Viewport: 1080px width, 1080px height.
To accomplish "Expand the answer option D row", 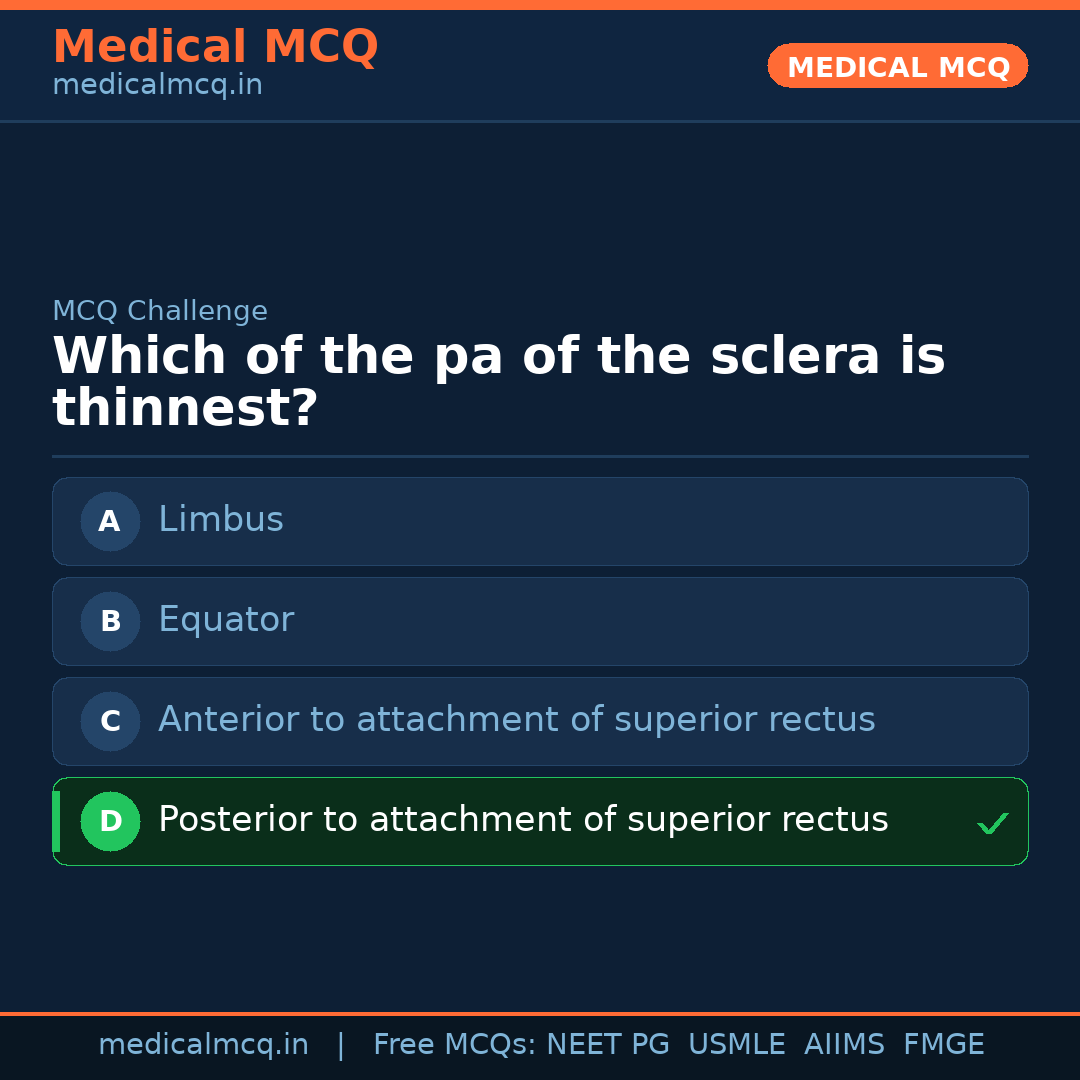I will [540, 821].
